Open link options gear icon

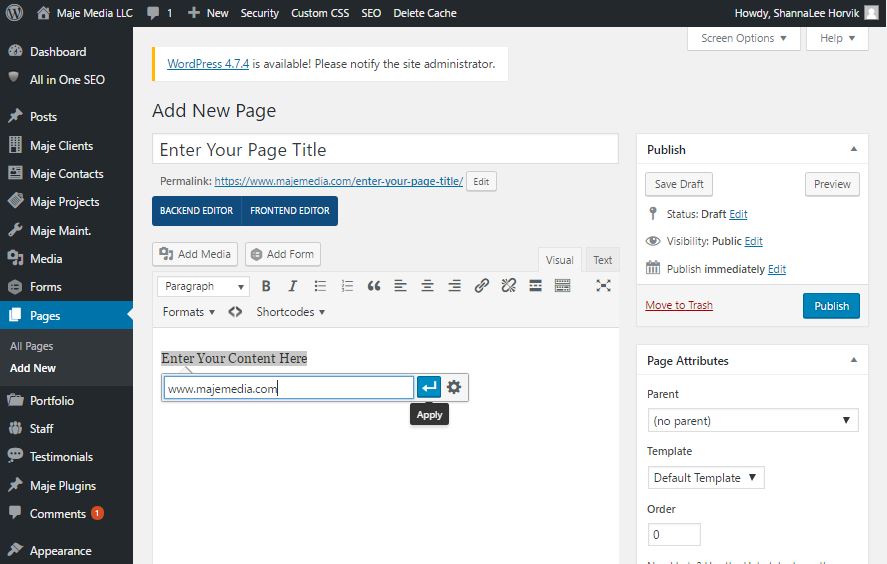click(x=454, y=388)
